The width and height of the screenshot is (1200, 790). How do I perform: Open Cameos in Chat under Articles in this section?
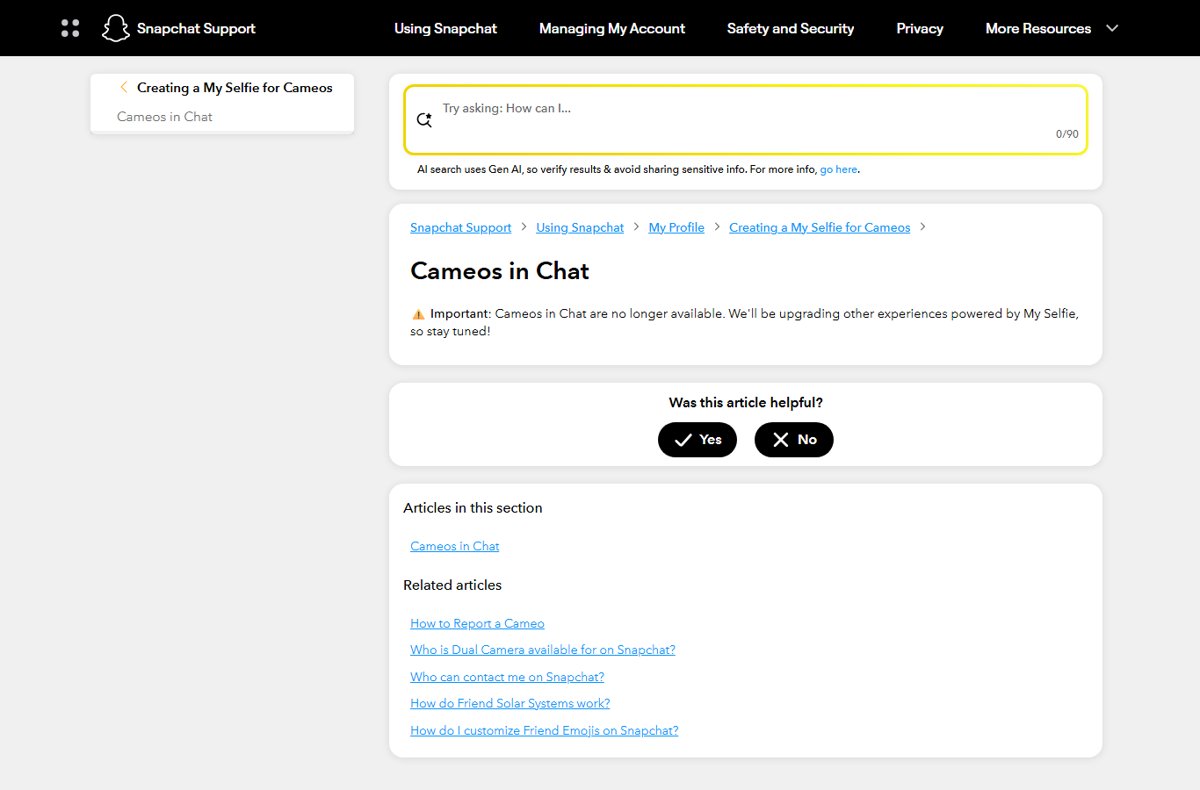tap(454, 546)
